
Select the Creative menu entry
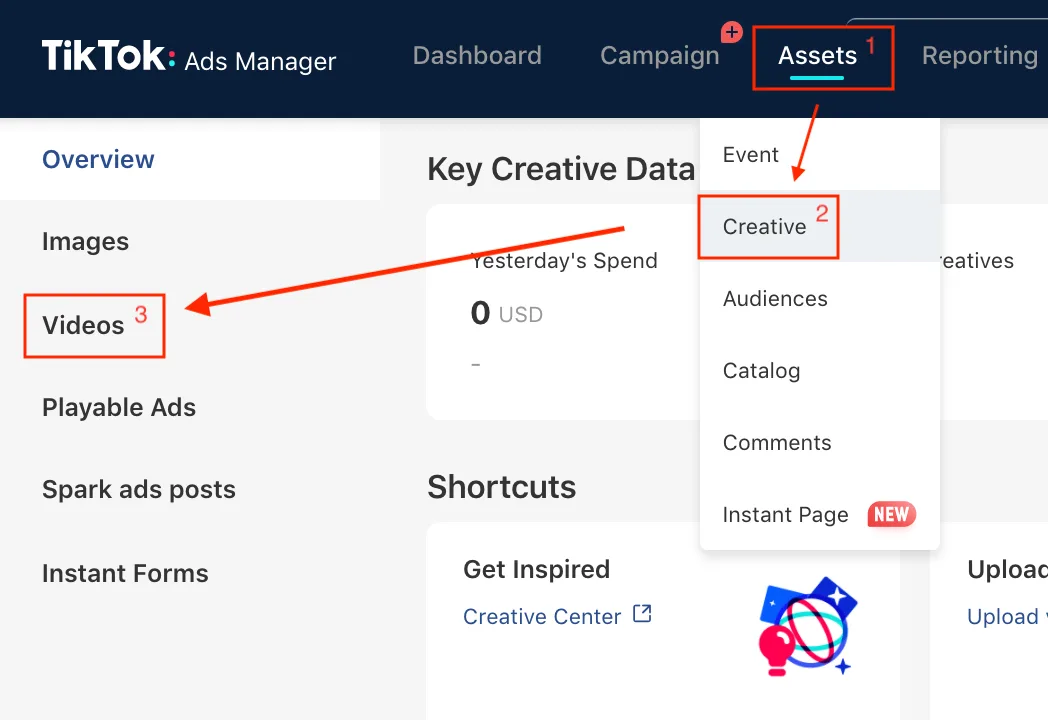coord(763,226)
